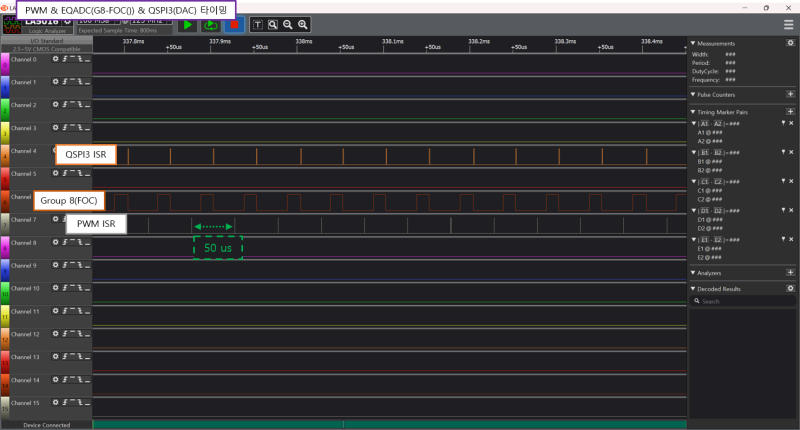This screenshot has width=800, height=430.
Task: Open the hamburger menu at top right
Action: pos(789,24)
